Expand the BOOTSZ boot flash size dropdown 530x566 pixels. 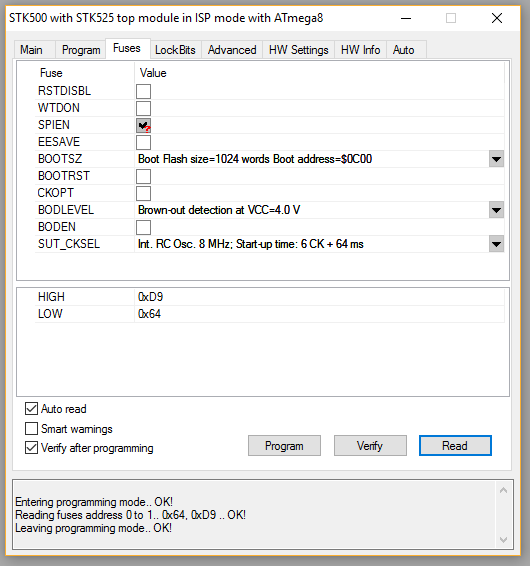point(496,159)
